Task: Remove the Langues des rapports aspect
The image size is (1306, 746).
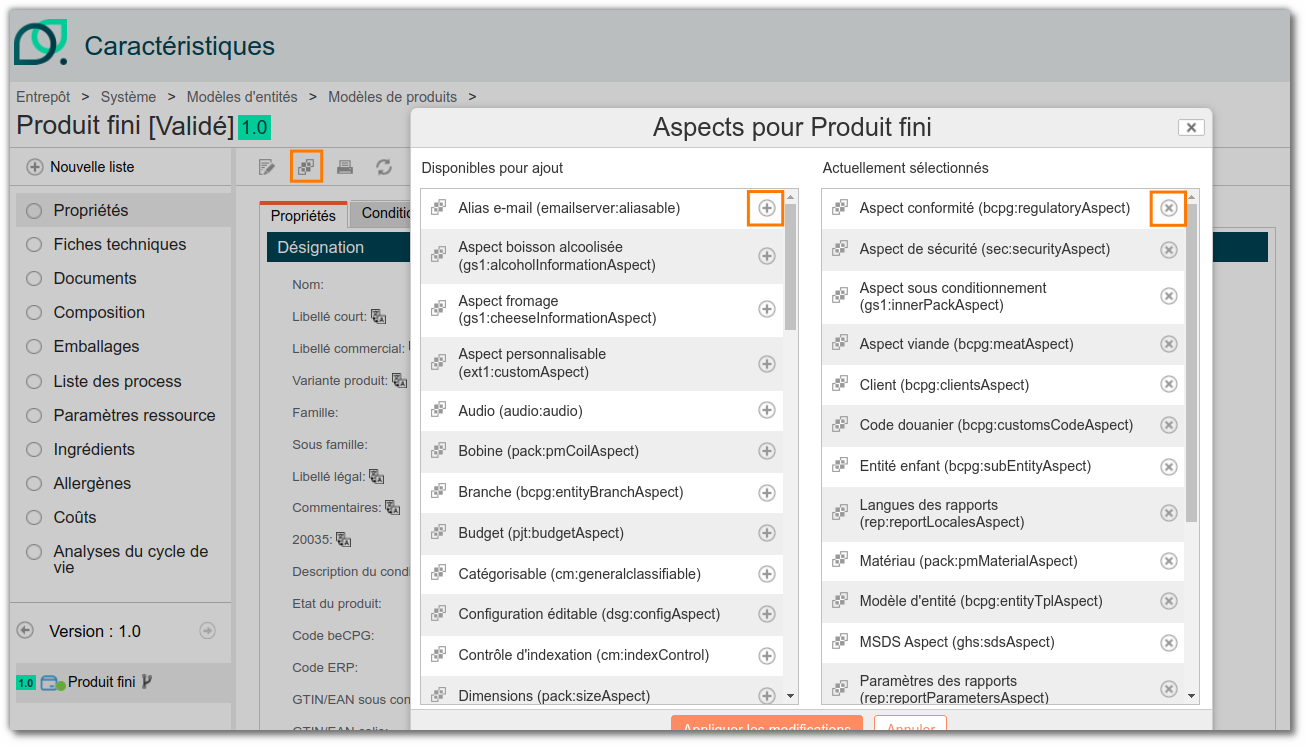Action: coord(1168,513)
